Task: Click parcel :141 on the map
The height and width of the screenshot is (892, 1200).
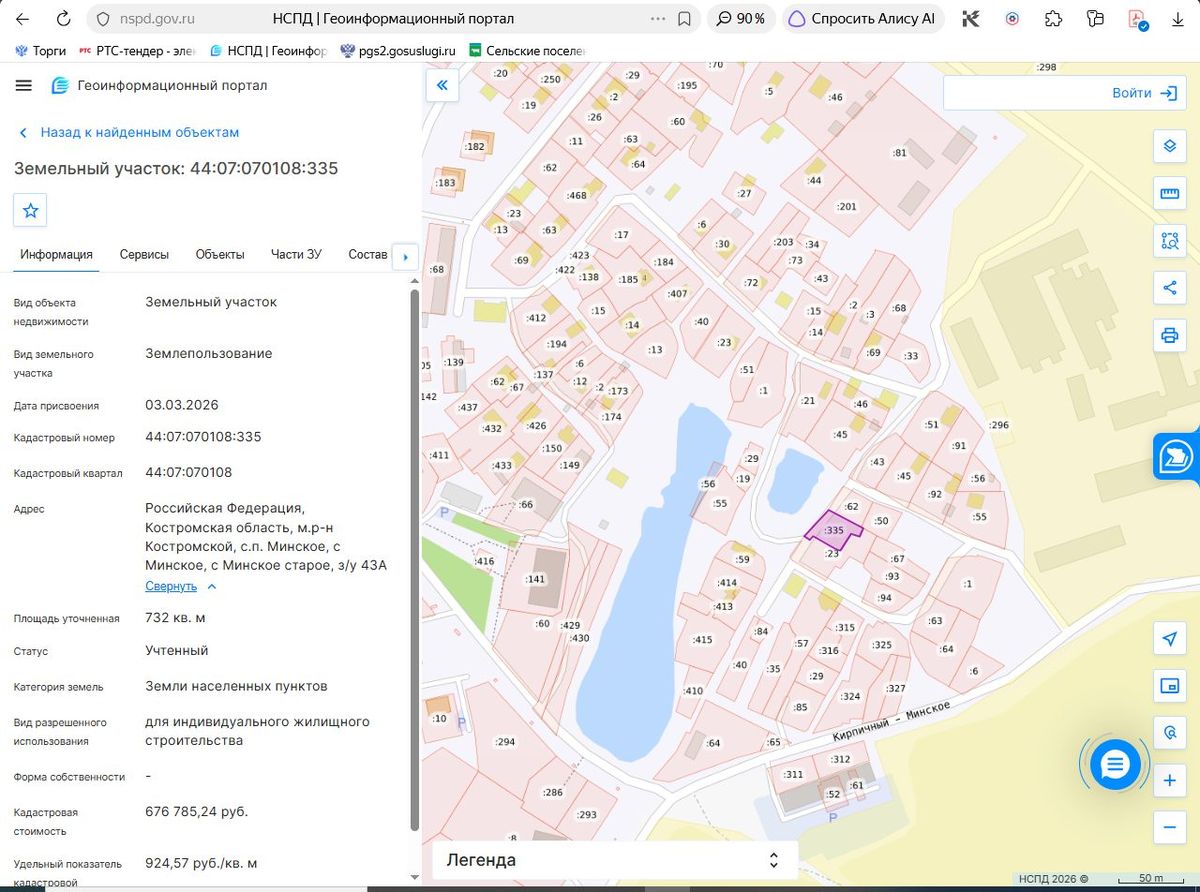Action: click(x=534, y=579)
